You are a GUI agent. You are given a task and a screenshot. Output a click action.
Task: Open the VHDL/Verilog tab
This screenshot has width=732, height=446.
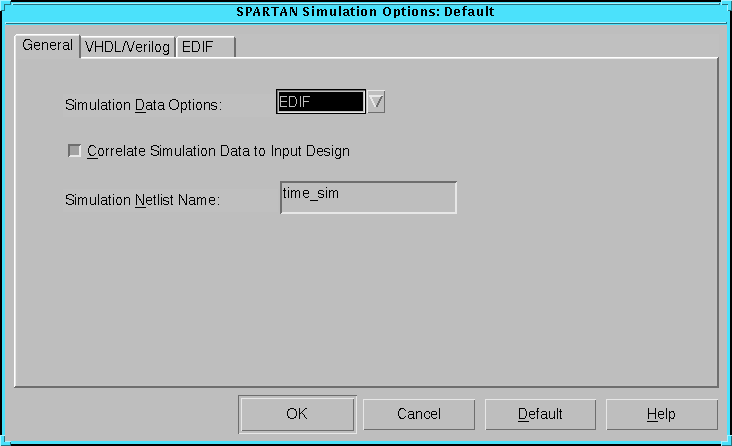tap(127, 47)
